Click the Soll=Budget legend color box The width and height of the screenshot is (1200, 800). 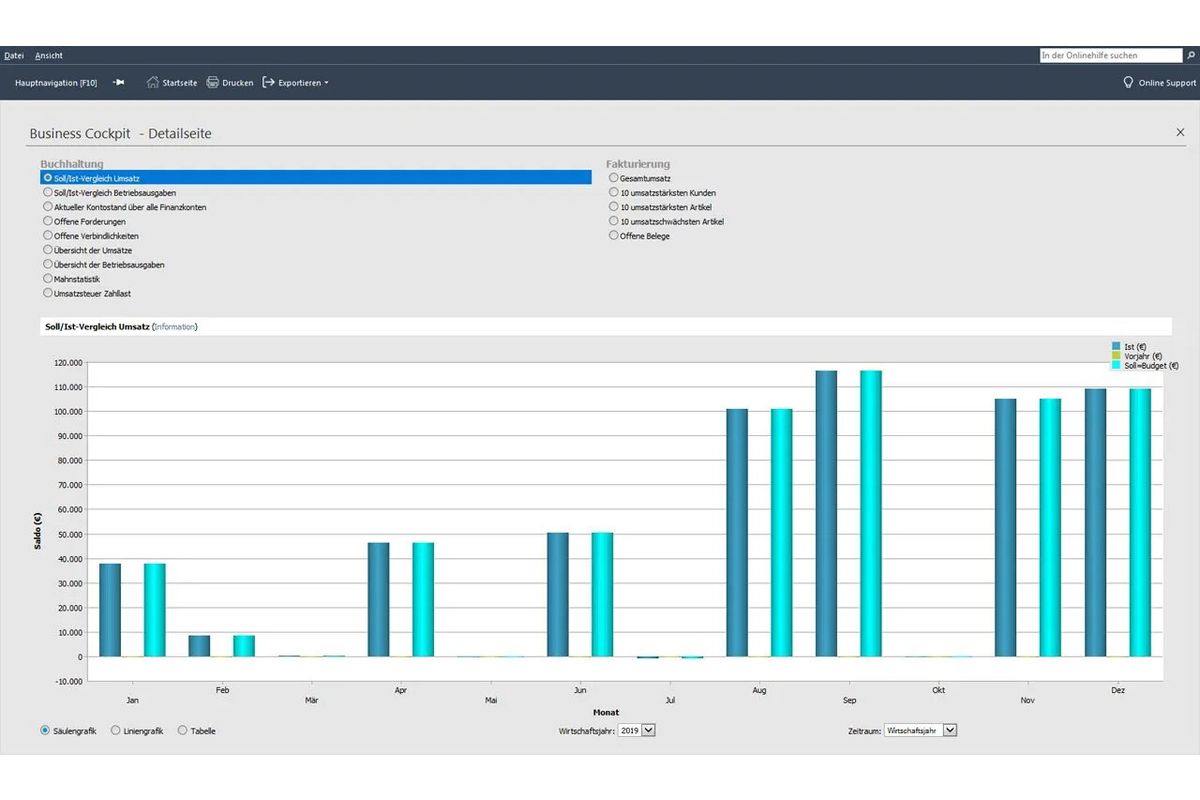tap(1116, 366)
